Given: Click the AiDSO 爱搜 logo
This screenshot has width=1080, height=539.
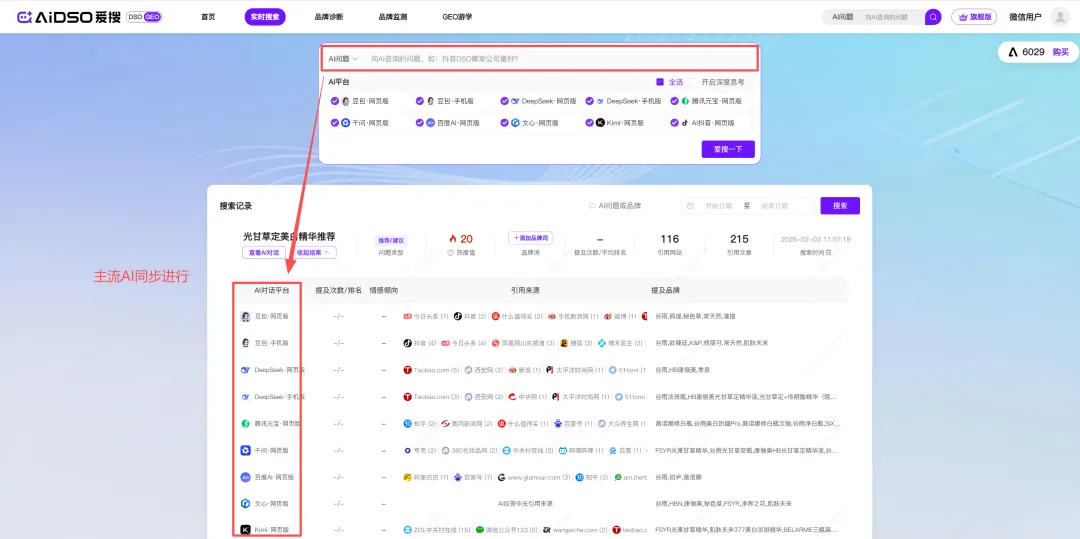Looking at the screenshot, I should point(69,17).
